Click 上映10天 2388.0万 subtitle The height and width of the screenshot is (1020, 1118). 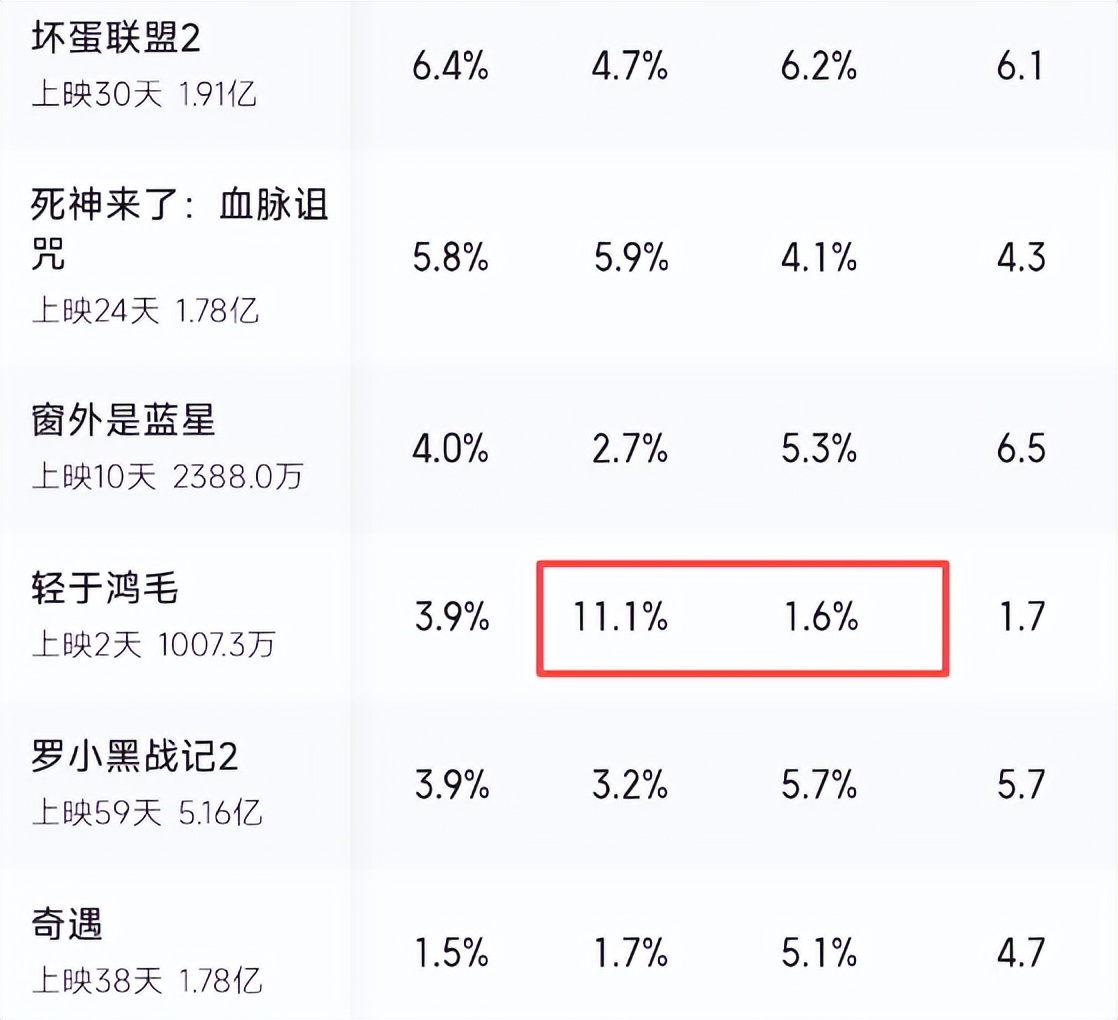coord(168,476)
